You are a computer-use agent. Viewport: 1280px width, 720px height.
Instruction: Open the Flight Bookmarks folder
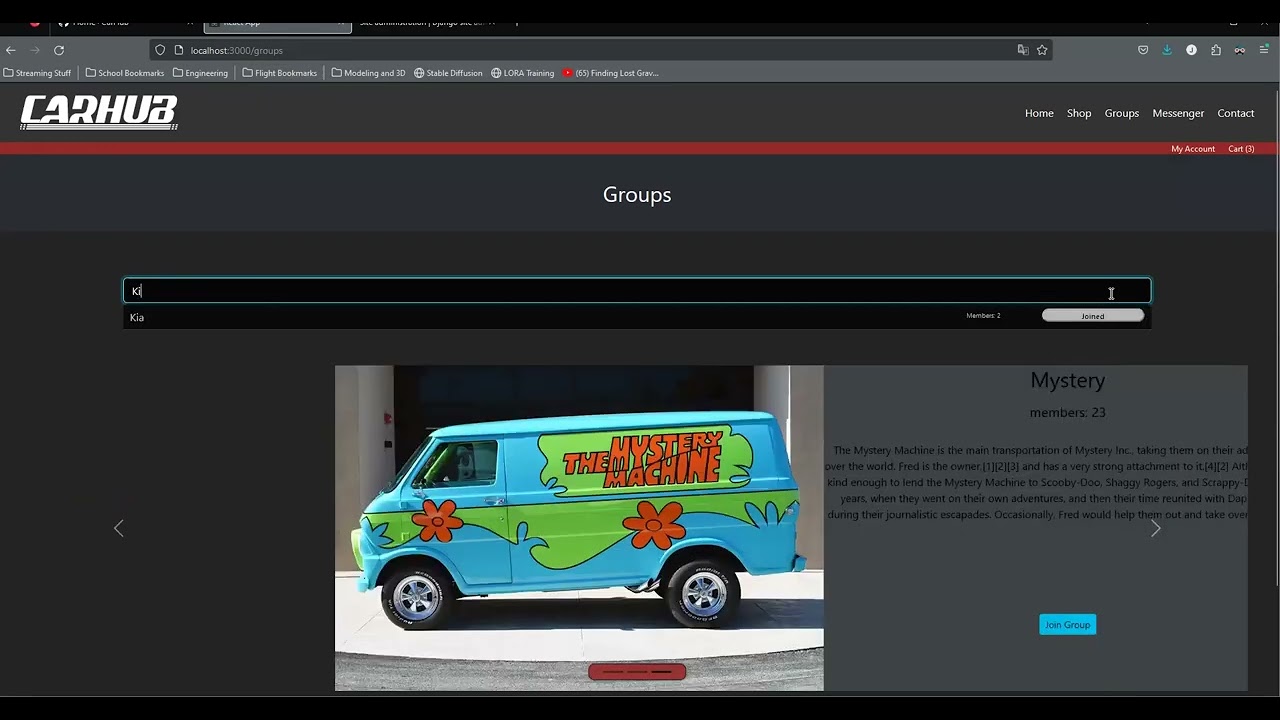tap(279, 73)
